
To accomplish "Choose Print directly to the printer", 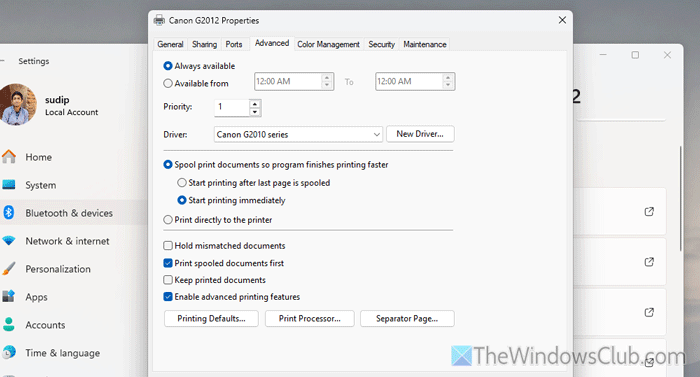I will click(x=168, y=220).
